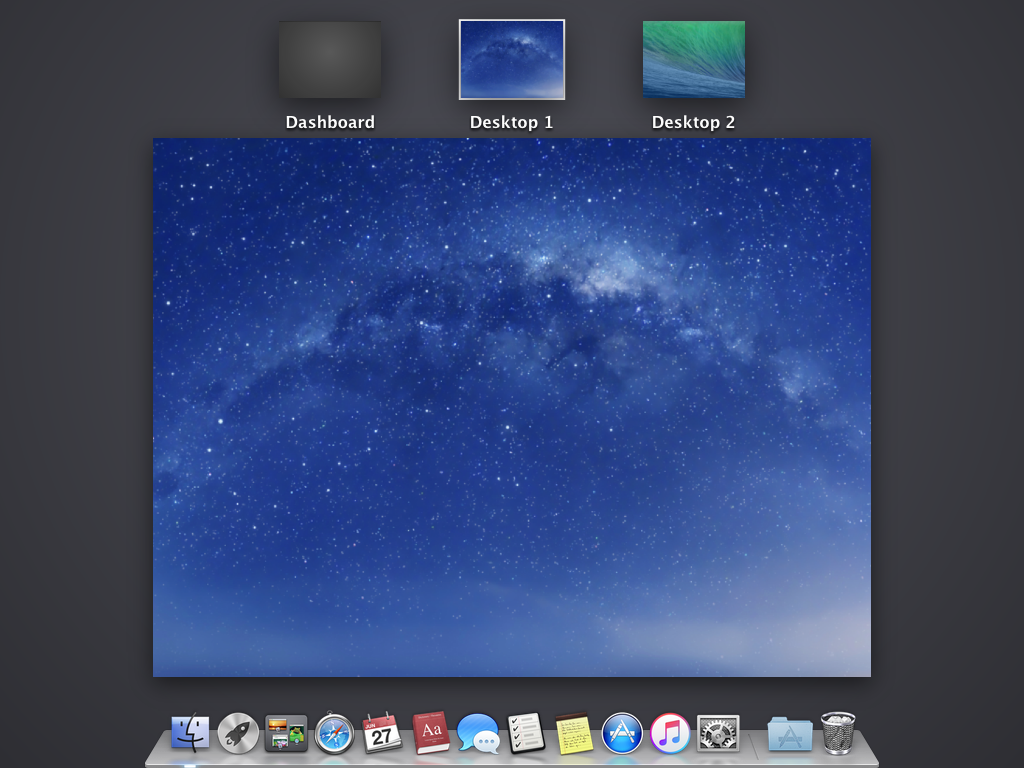Switch to Desktop 2 space thumbnail
Screen dimensions: 1024x768
(694, 60)
